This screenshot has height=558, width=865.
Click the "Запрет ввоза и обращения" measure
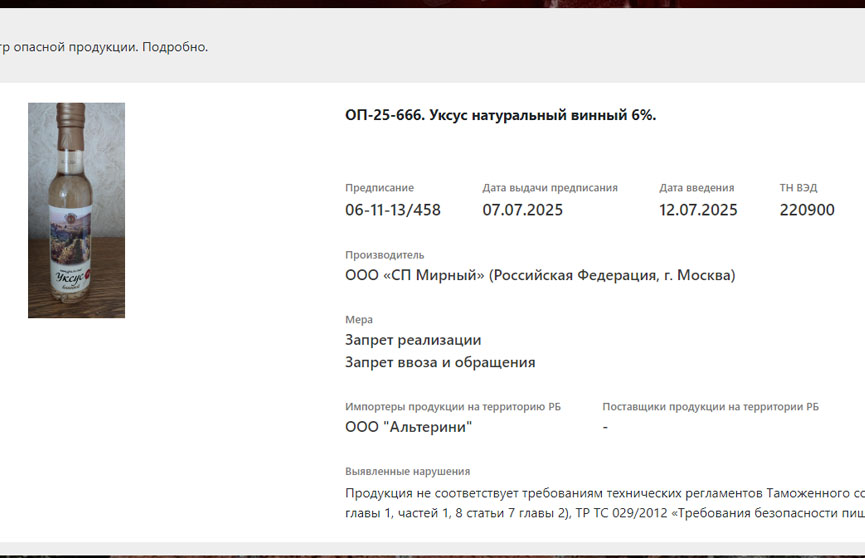click(440, 362)
